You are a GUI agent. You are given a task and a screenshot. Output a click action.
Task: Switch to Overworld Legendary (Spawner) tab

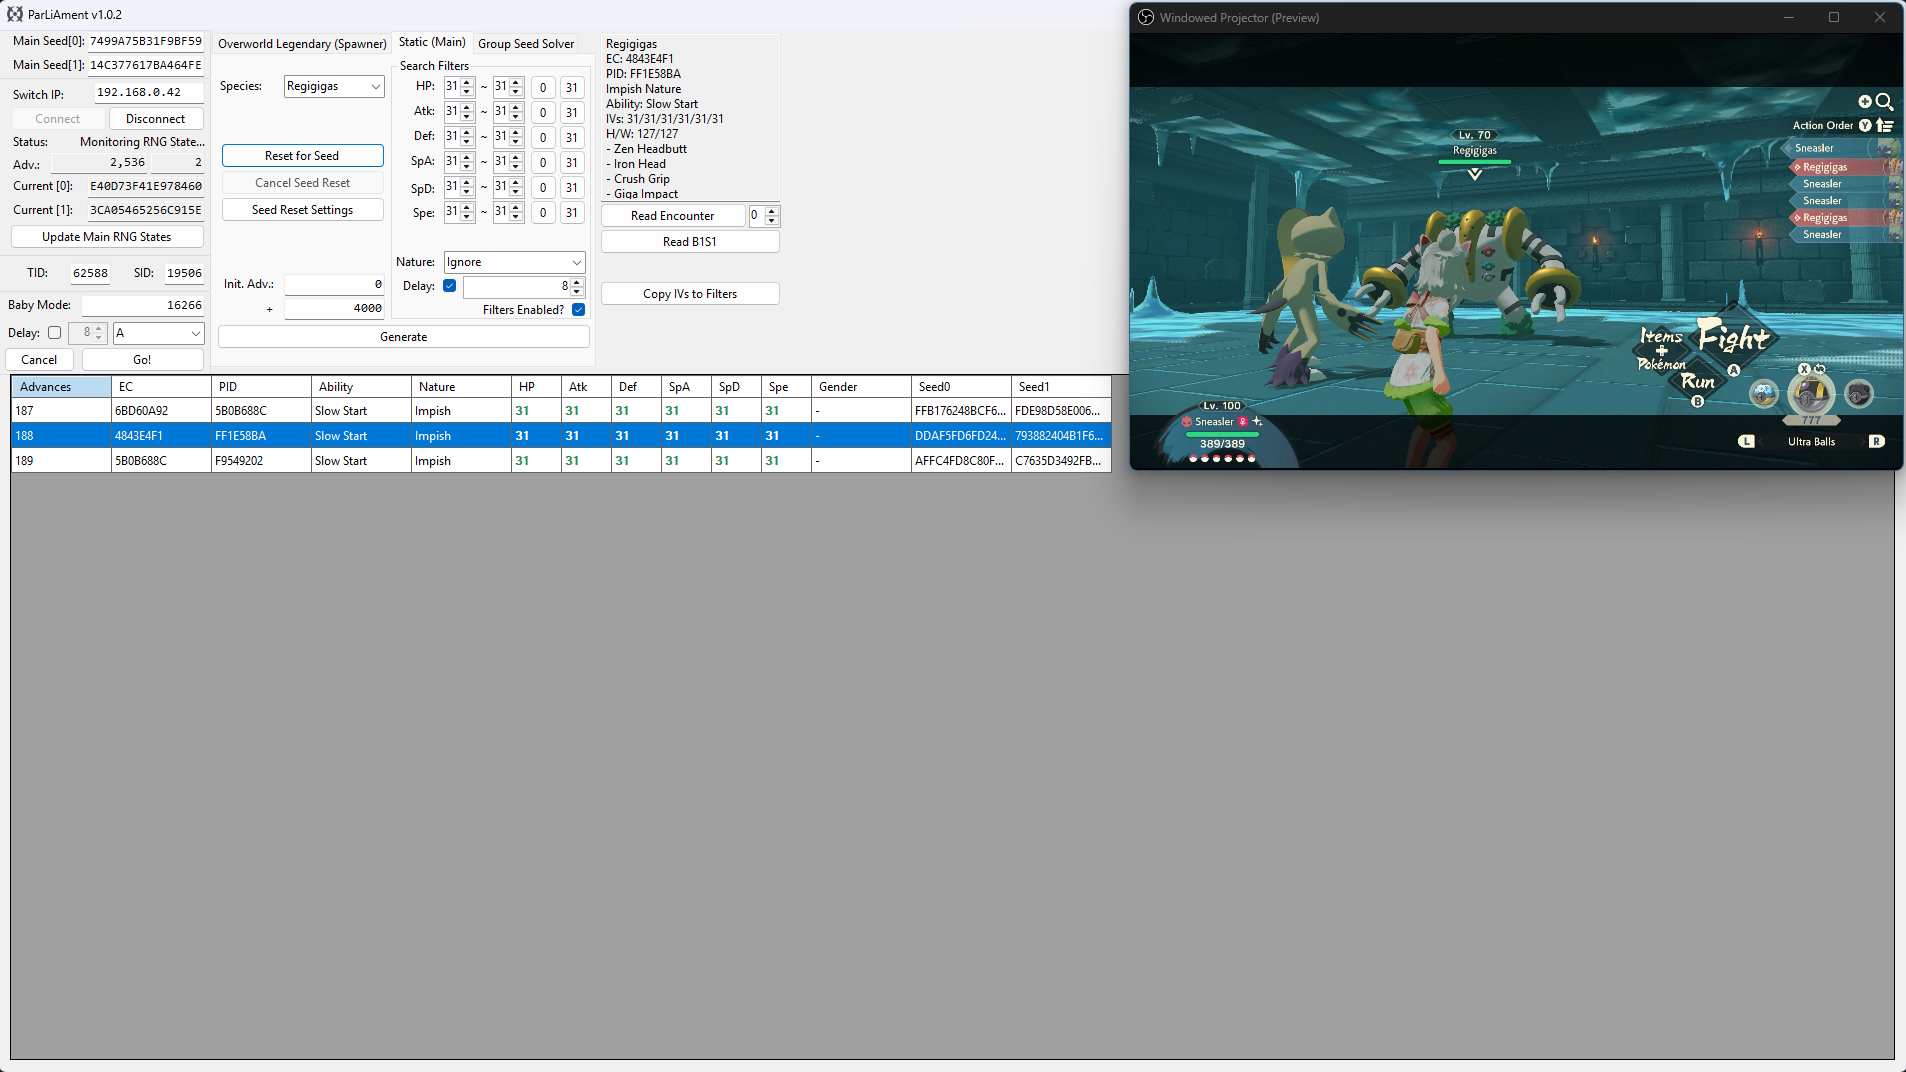click(302, 44)
